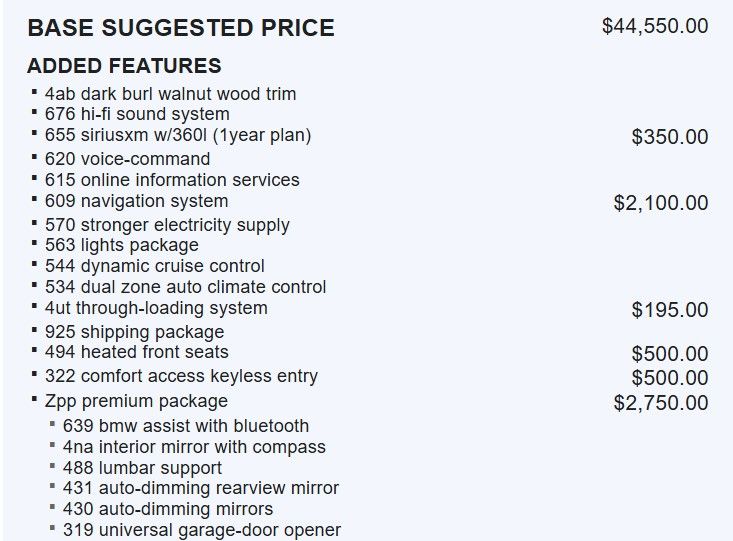Click the $195.00 through-loading price

point(669,310)
